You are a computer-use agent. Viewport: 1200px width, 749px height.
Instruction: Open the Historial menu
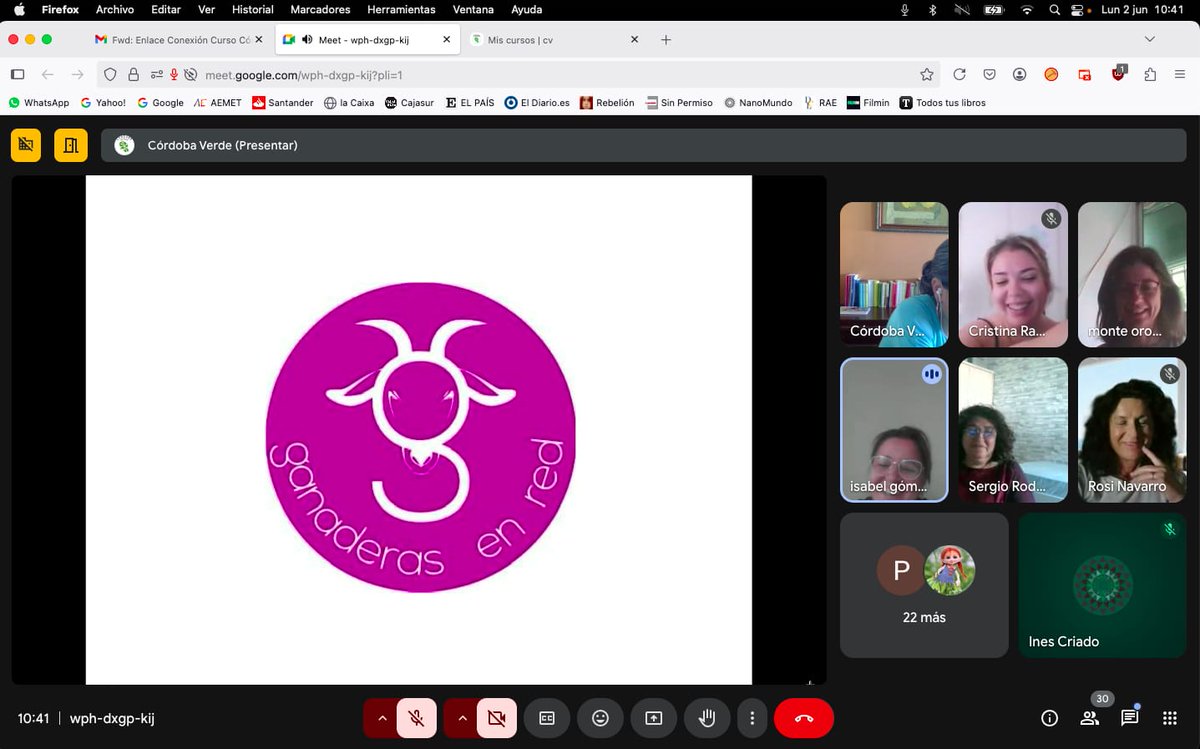pyautogui.click(x=252, y=9)
